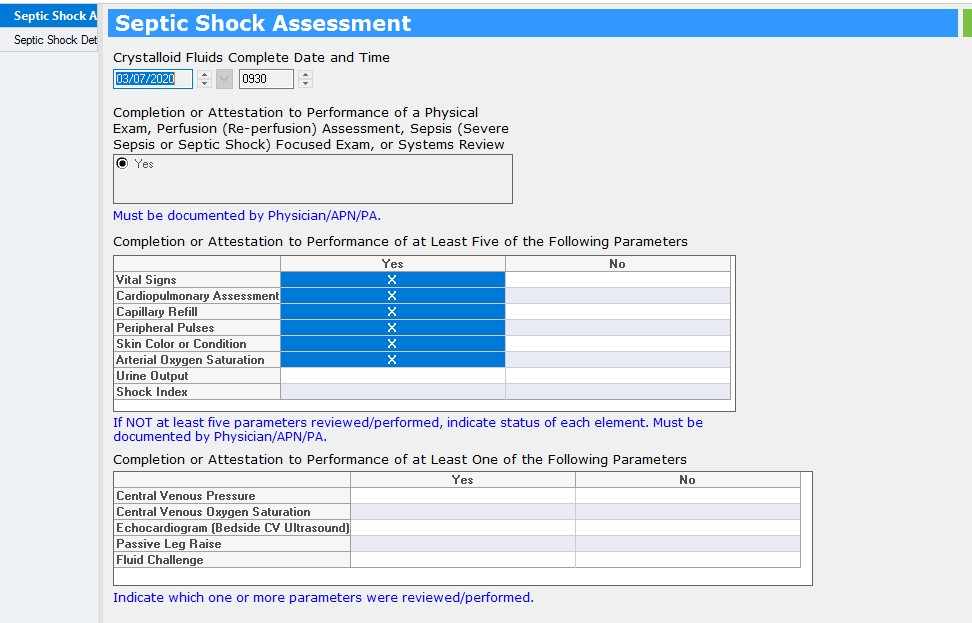This screenshot has height=623, width=972.
Task: Click the Septic Shock Assessment blue header
Action: (532, 23)
